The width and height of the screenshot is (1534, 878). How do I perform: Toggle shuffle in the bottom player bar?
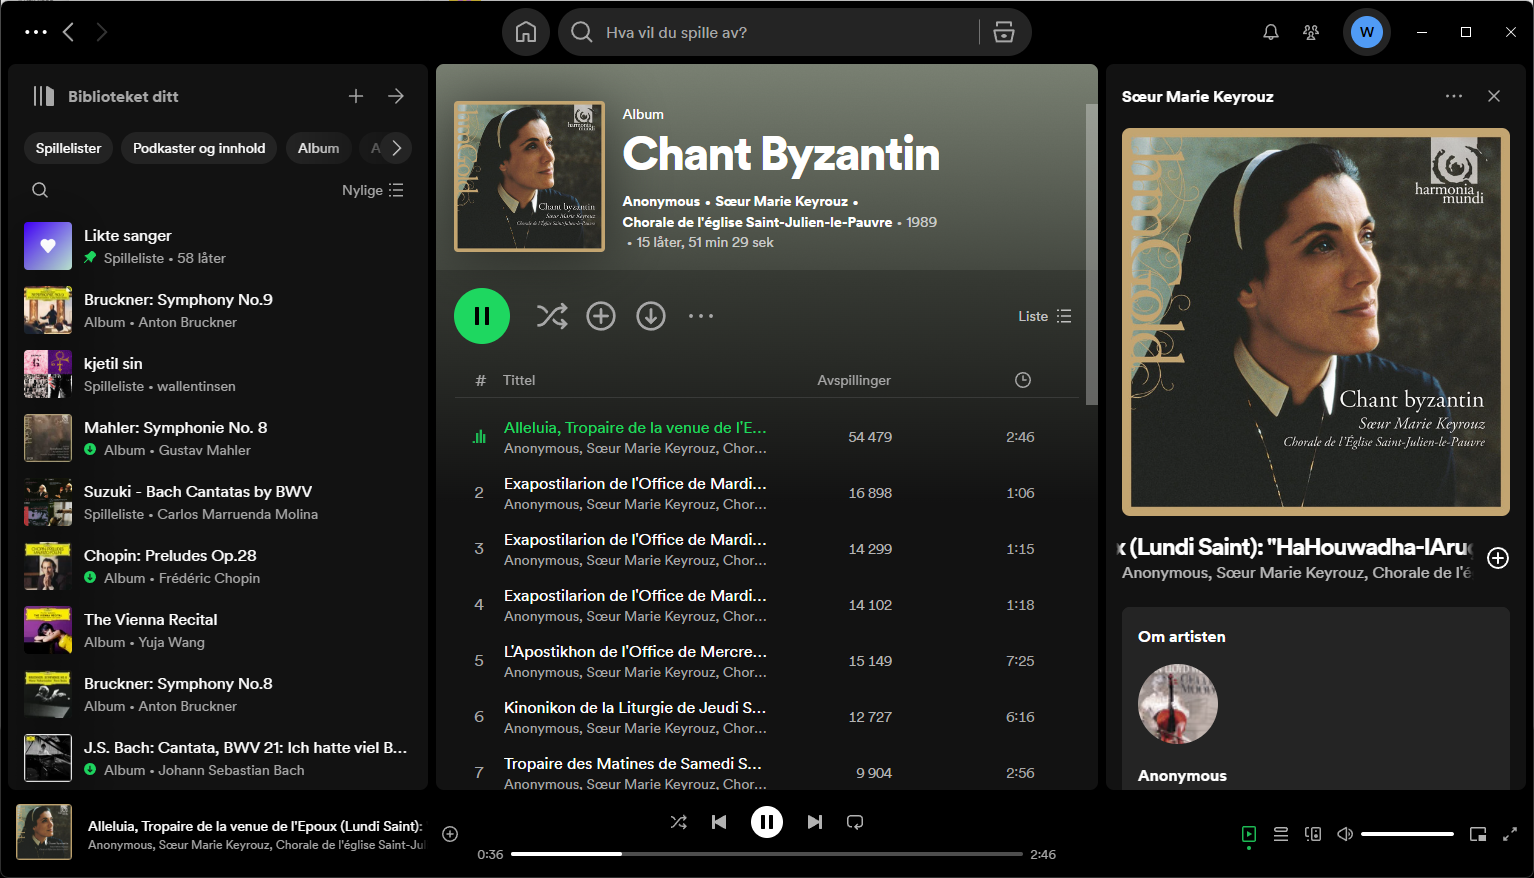pyautogui.click(x=679, y=822)
